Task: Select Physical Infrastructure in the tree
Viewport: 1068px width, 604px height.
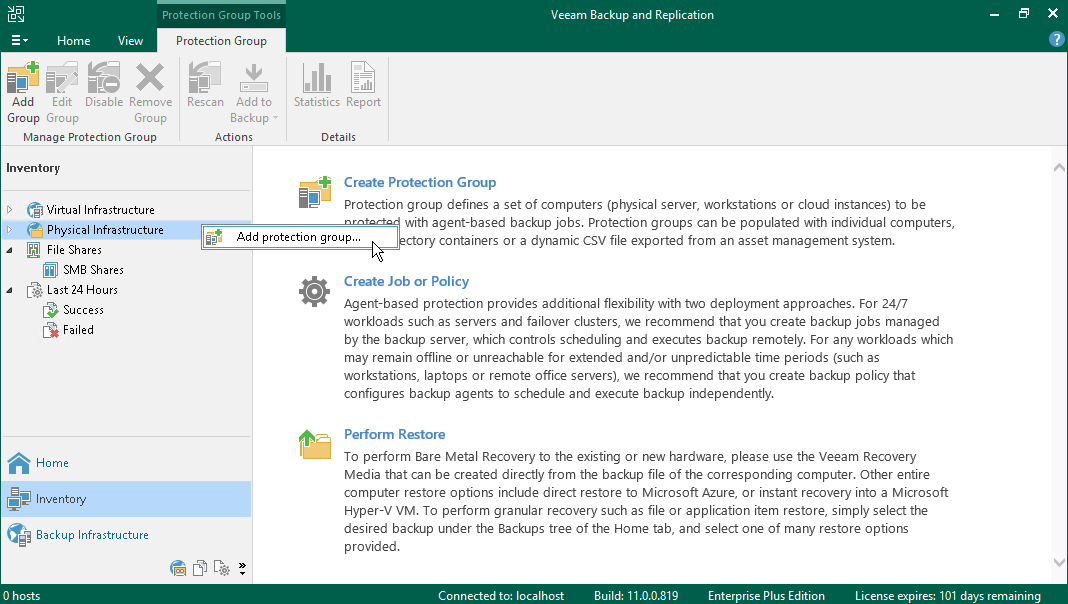Action: (105, 229)
